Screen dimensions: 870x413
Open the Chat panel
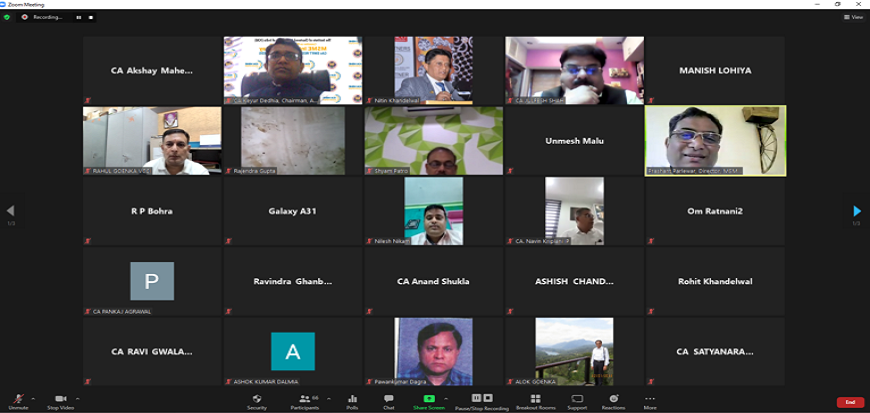388,400
